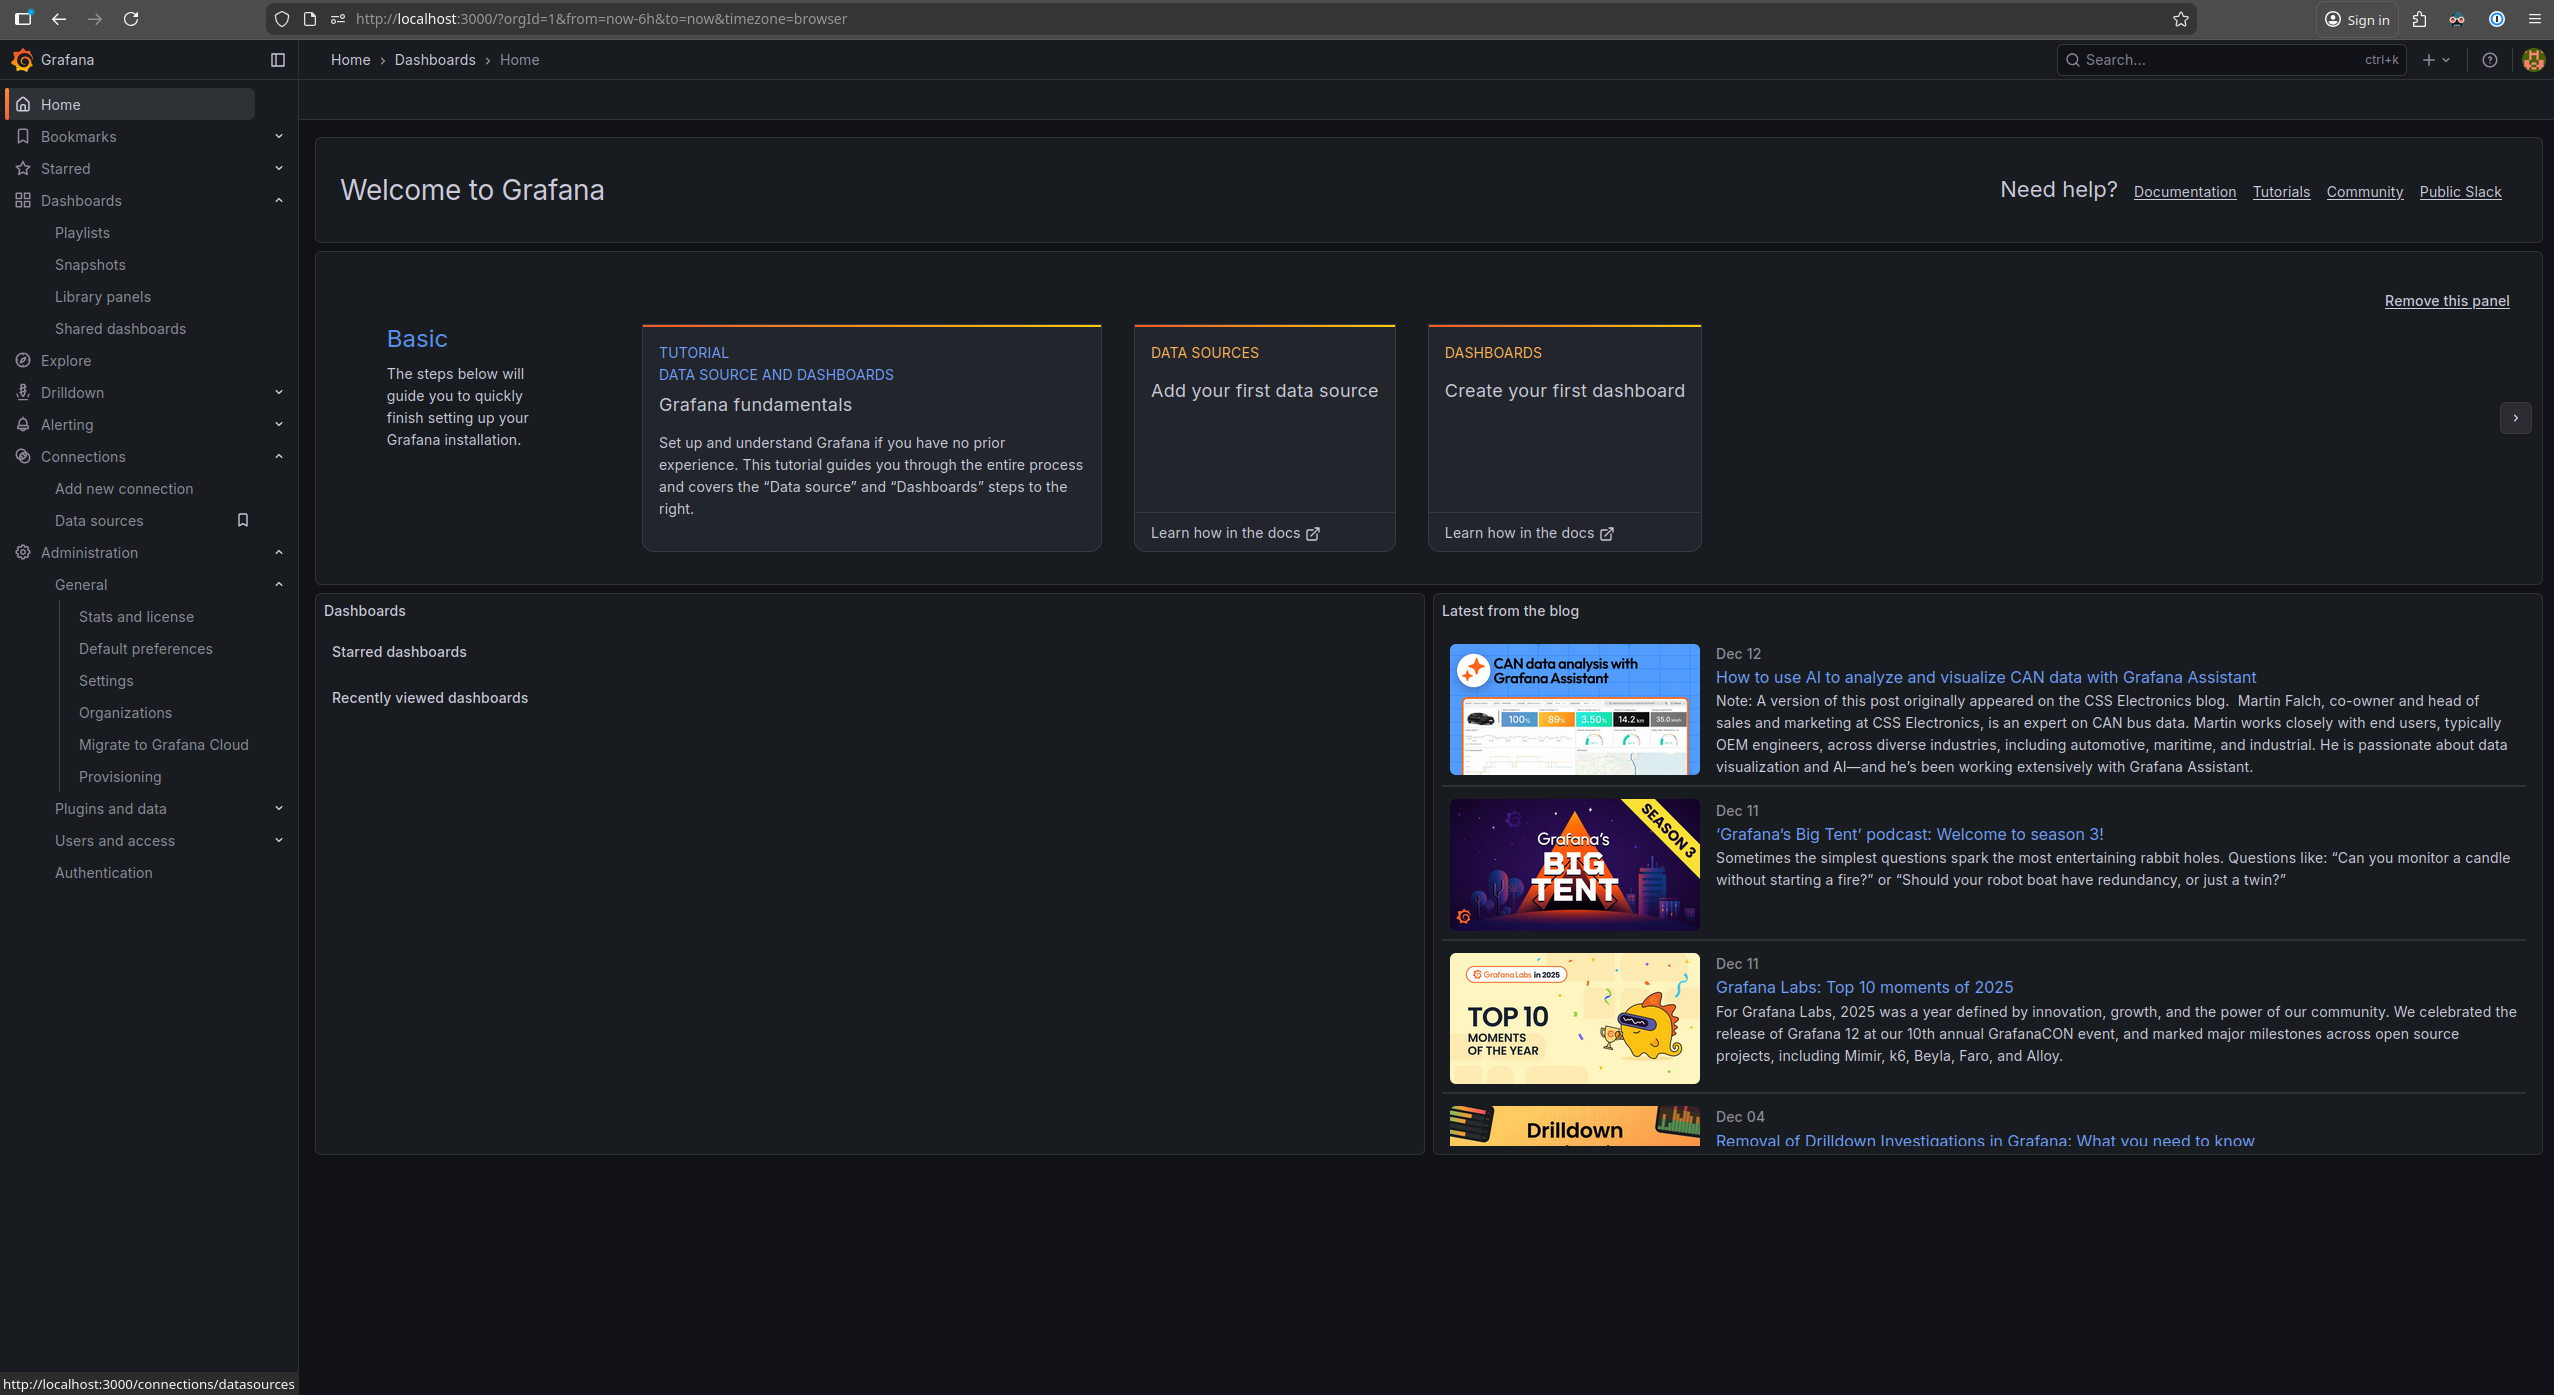Click Remove this panel link
2554x1395 pixels.
pos(2446,301)
